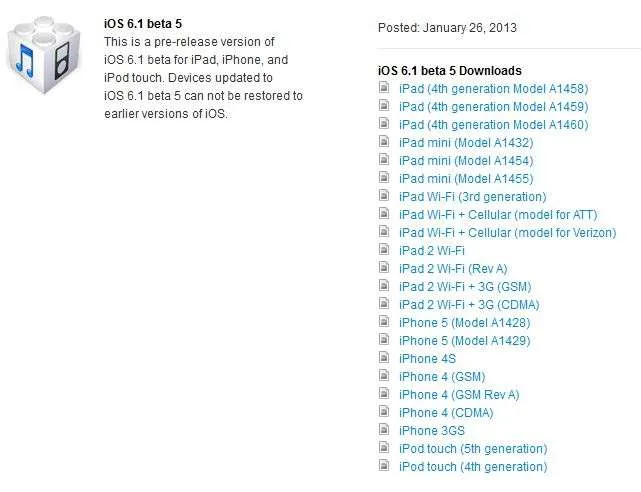
Task: Click file icon beside iPad 2 Wi-Fi Rev A
Action: [384, 267]
